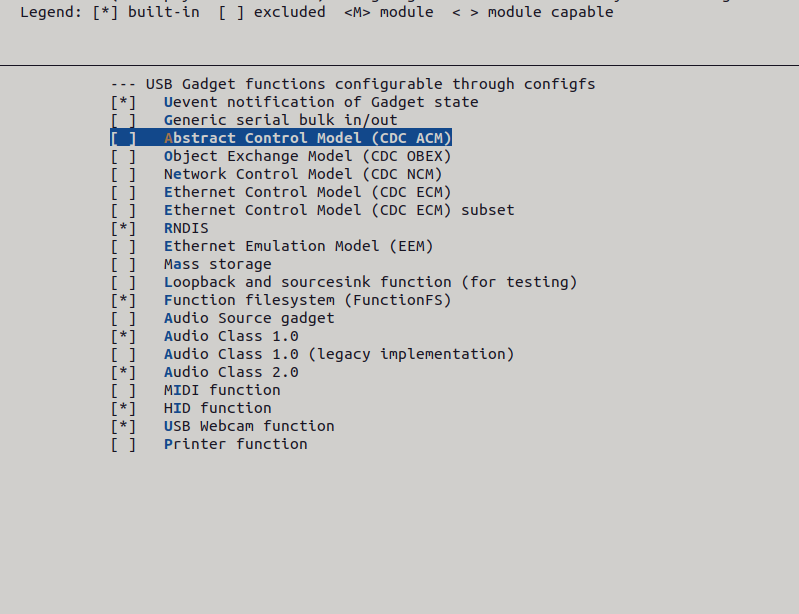
Task: Uncheck the Audio Class 2.0 entry
Action: [x=123, y=372]
